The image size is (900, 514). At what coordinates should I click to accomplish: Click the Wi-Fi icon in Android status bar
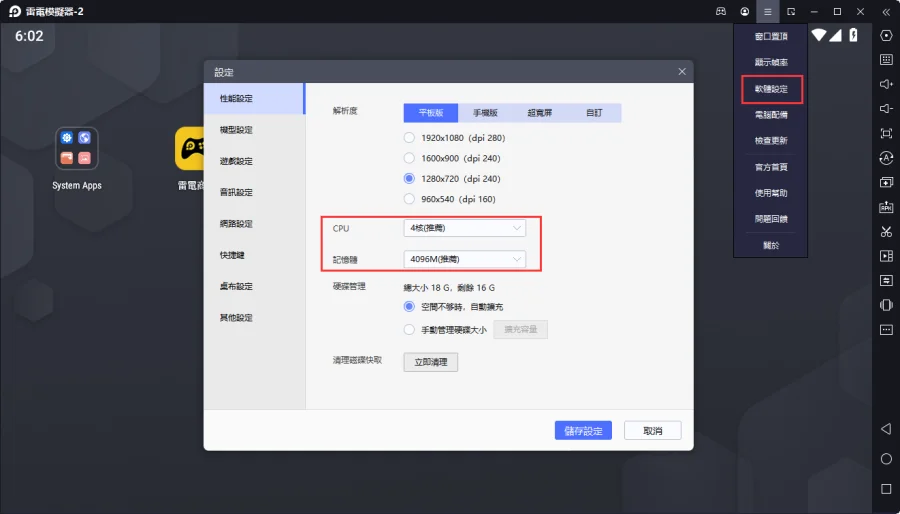pyautogui.click(x=818, y=36)
